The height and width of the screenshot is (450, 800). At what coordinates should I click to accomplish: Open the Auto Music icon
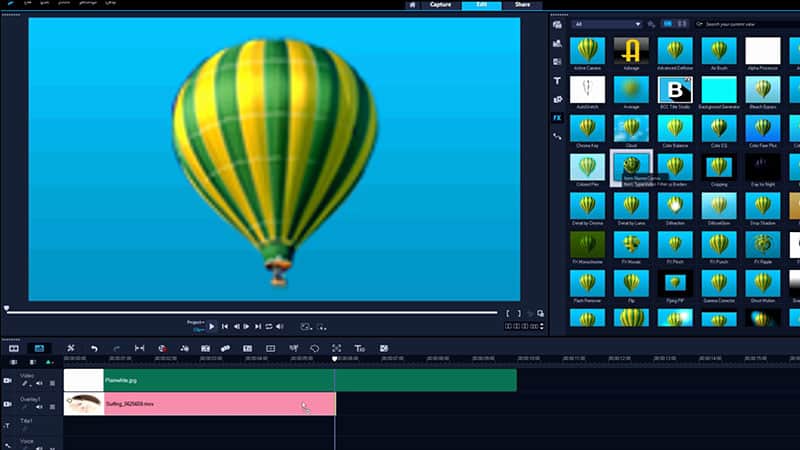click(205, 348)
